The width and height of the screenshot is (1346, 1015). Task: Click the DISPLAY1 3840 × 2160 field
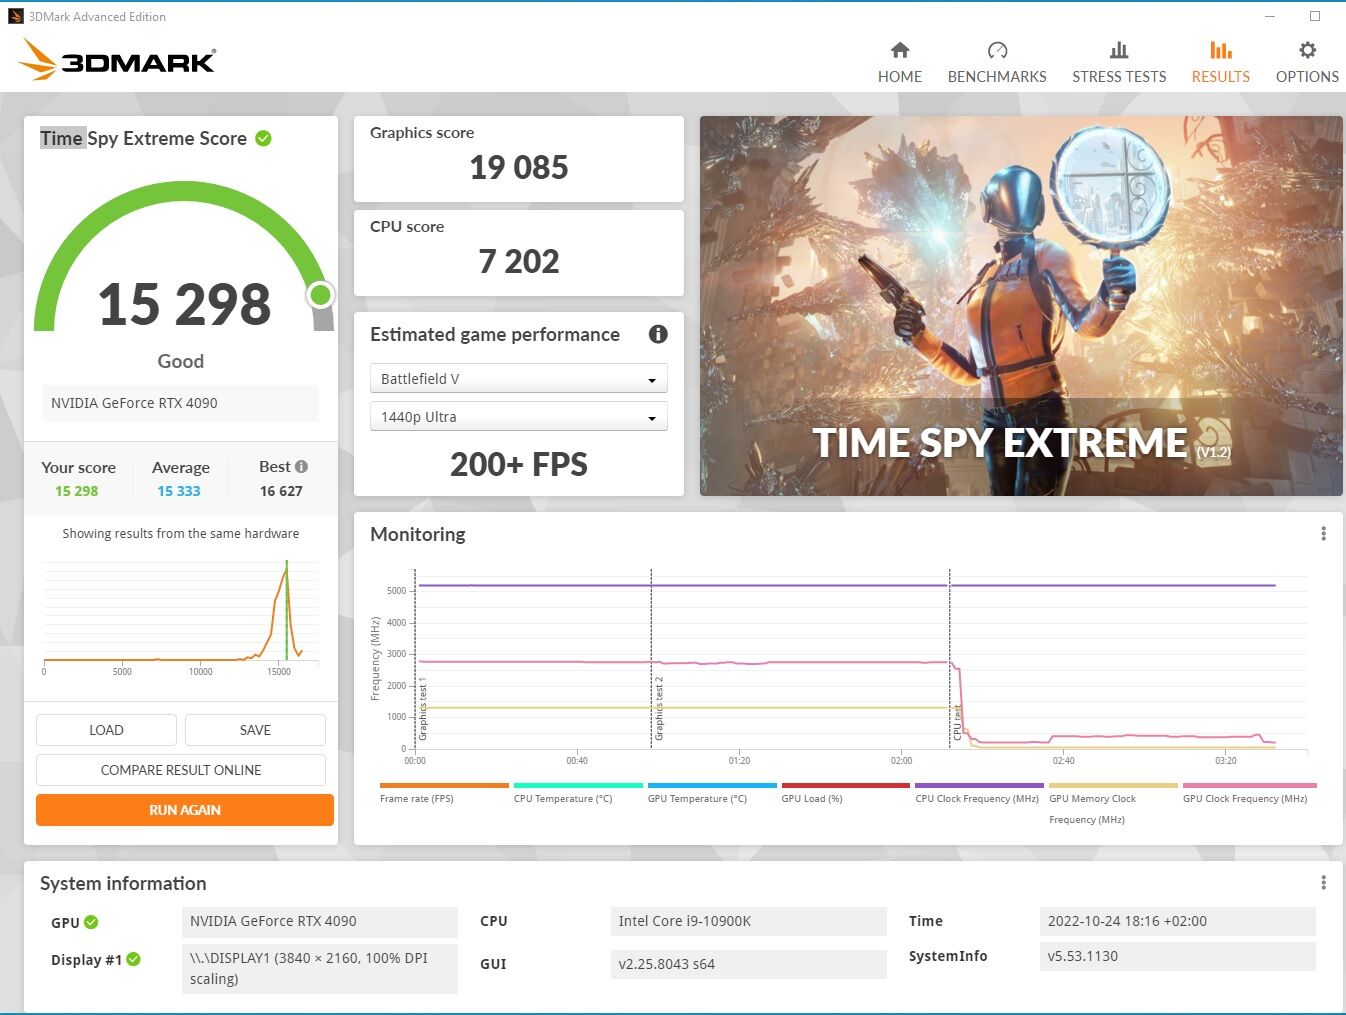pos(320,968)
